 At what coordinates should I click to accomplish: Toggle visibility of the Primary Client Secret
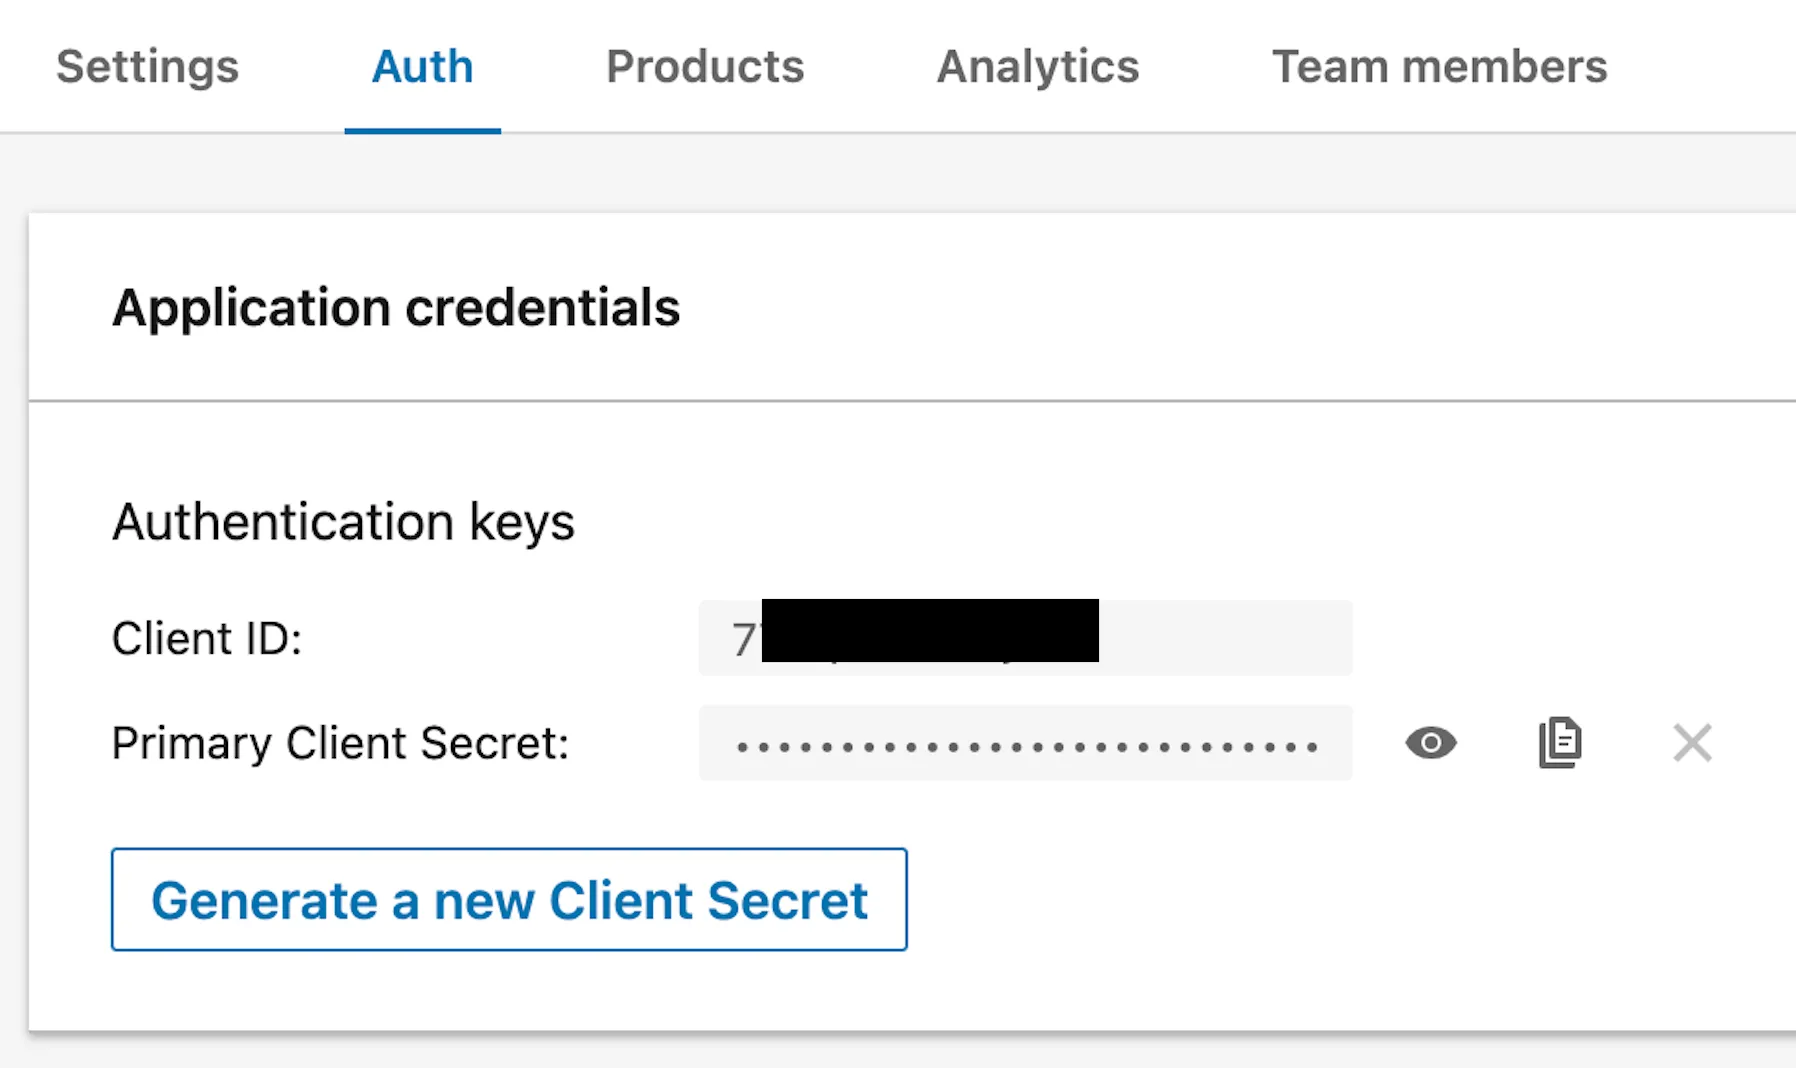click(1430, 742)
